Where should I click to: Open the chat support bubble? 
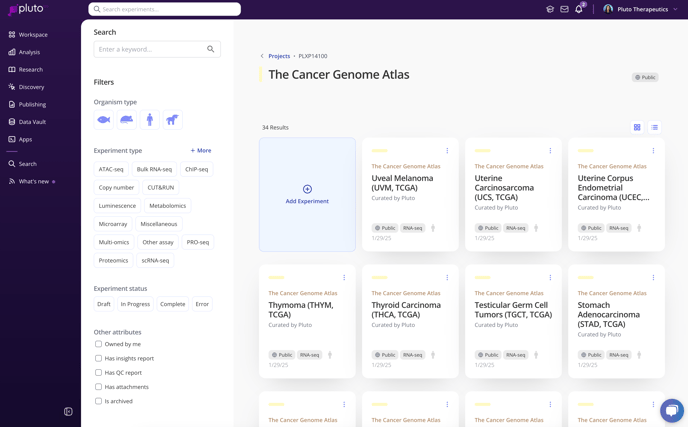[x=672, y=411]
